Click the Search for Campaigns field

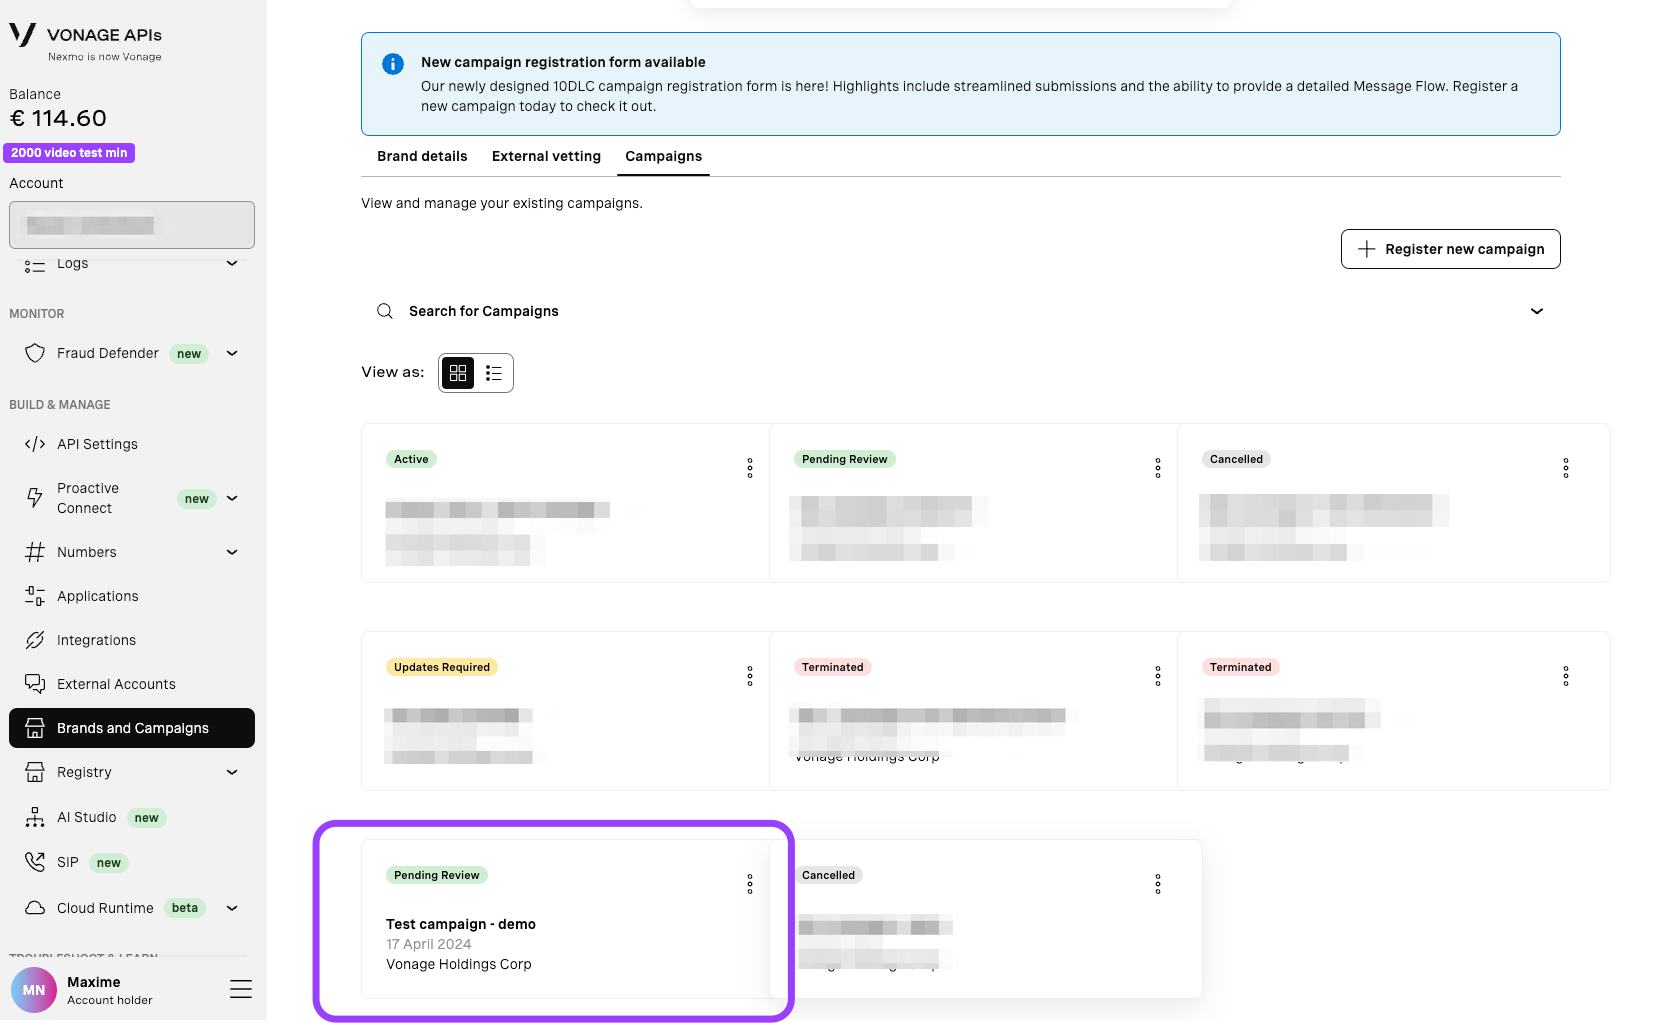[960, 311]
